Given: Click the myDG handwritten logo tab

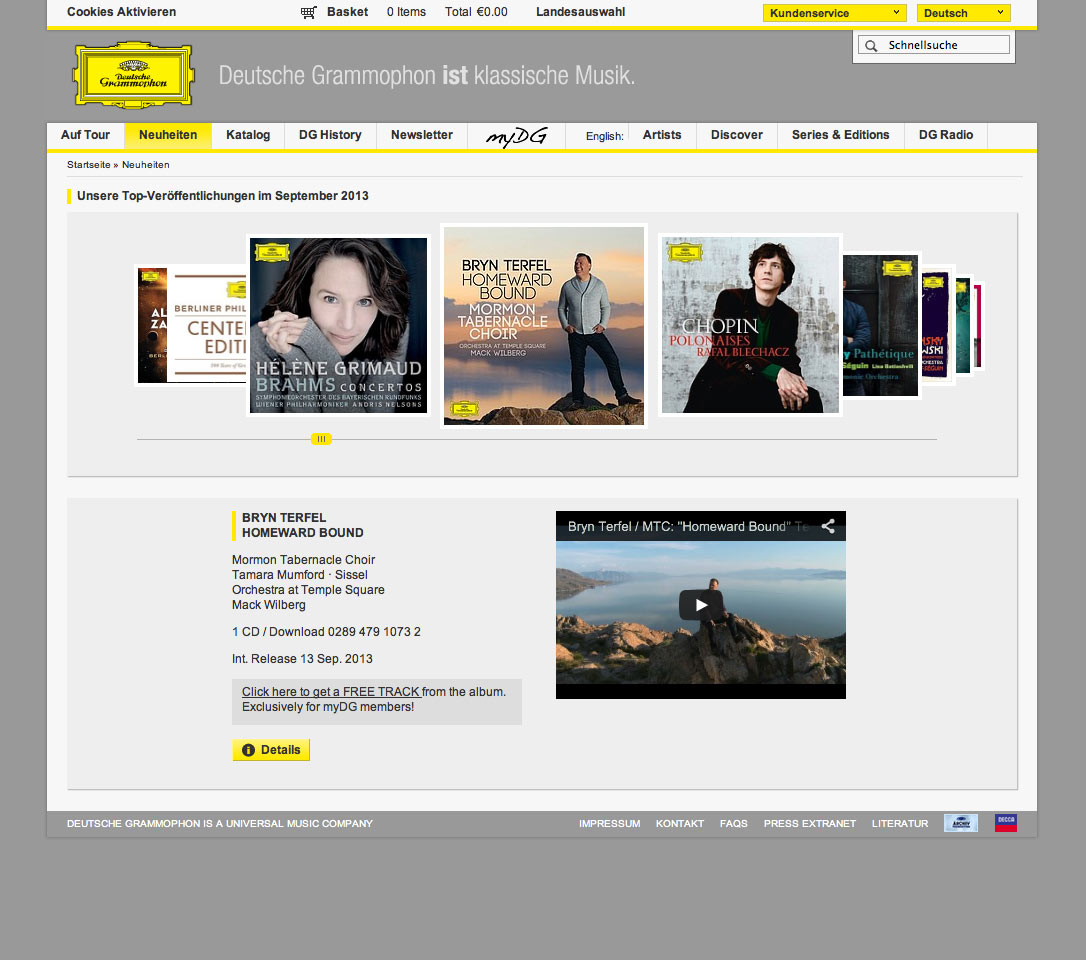Looking at the screenshot, I should coord(516,136).
